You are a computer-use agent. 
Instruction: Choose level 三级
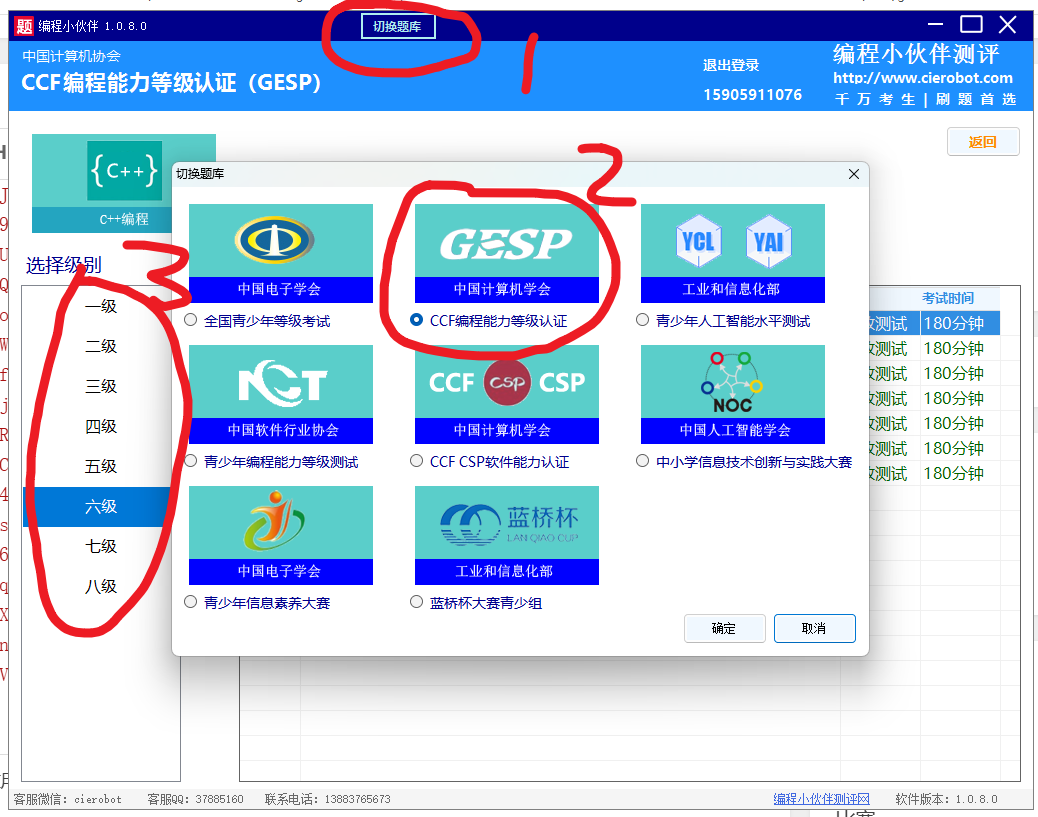point(101,387)
